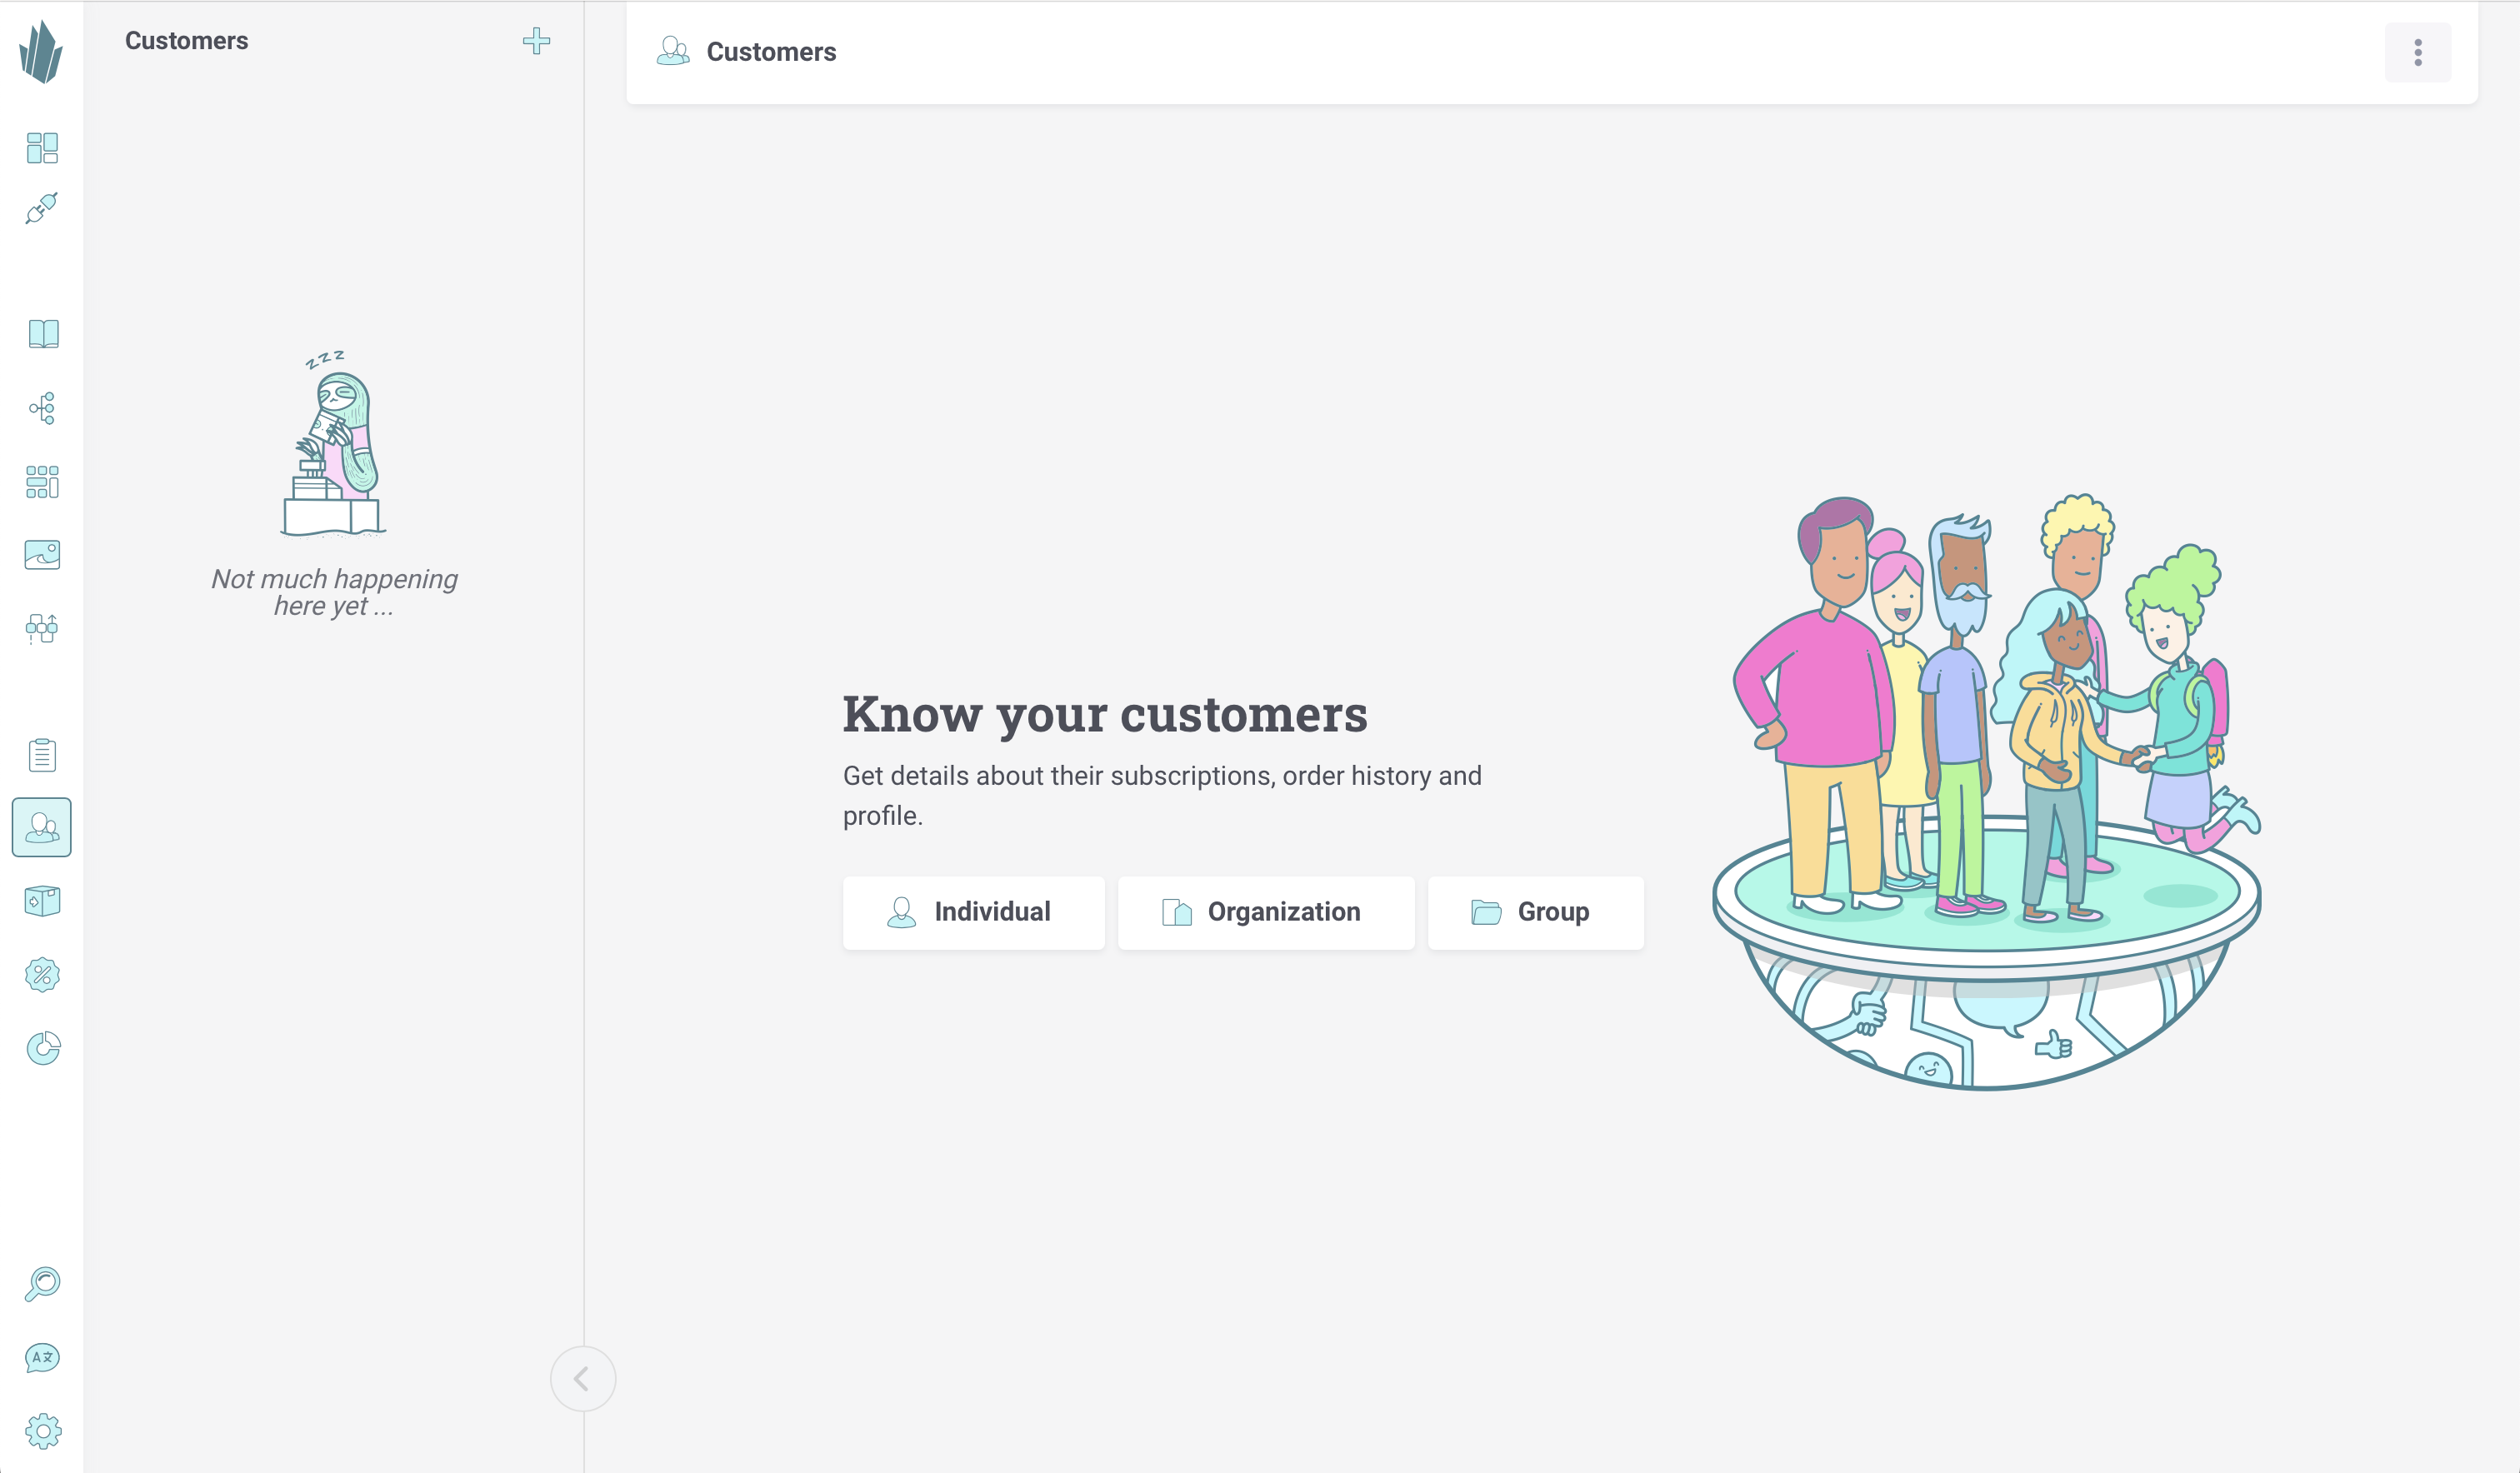Click the Image/media panel icon
The image size is (2520, 1473).
pos(42,554)
